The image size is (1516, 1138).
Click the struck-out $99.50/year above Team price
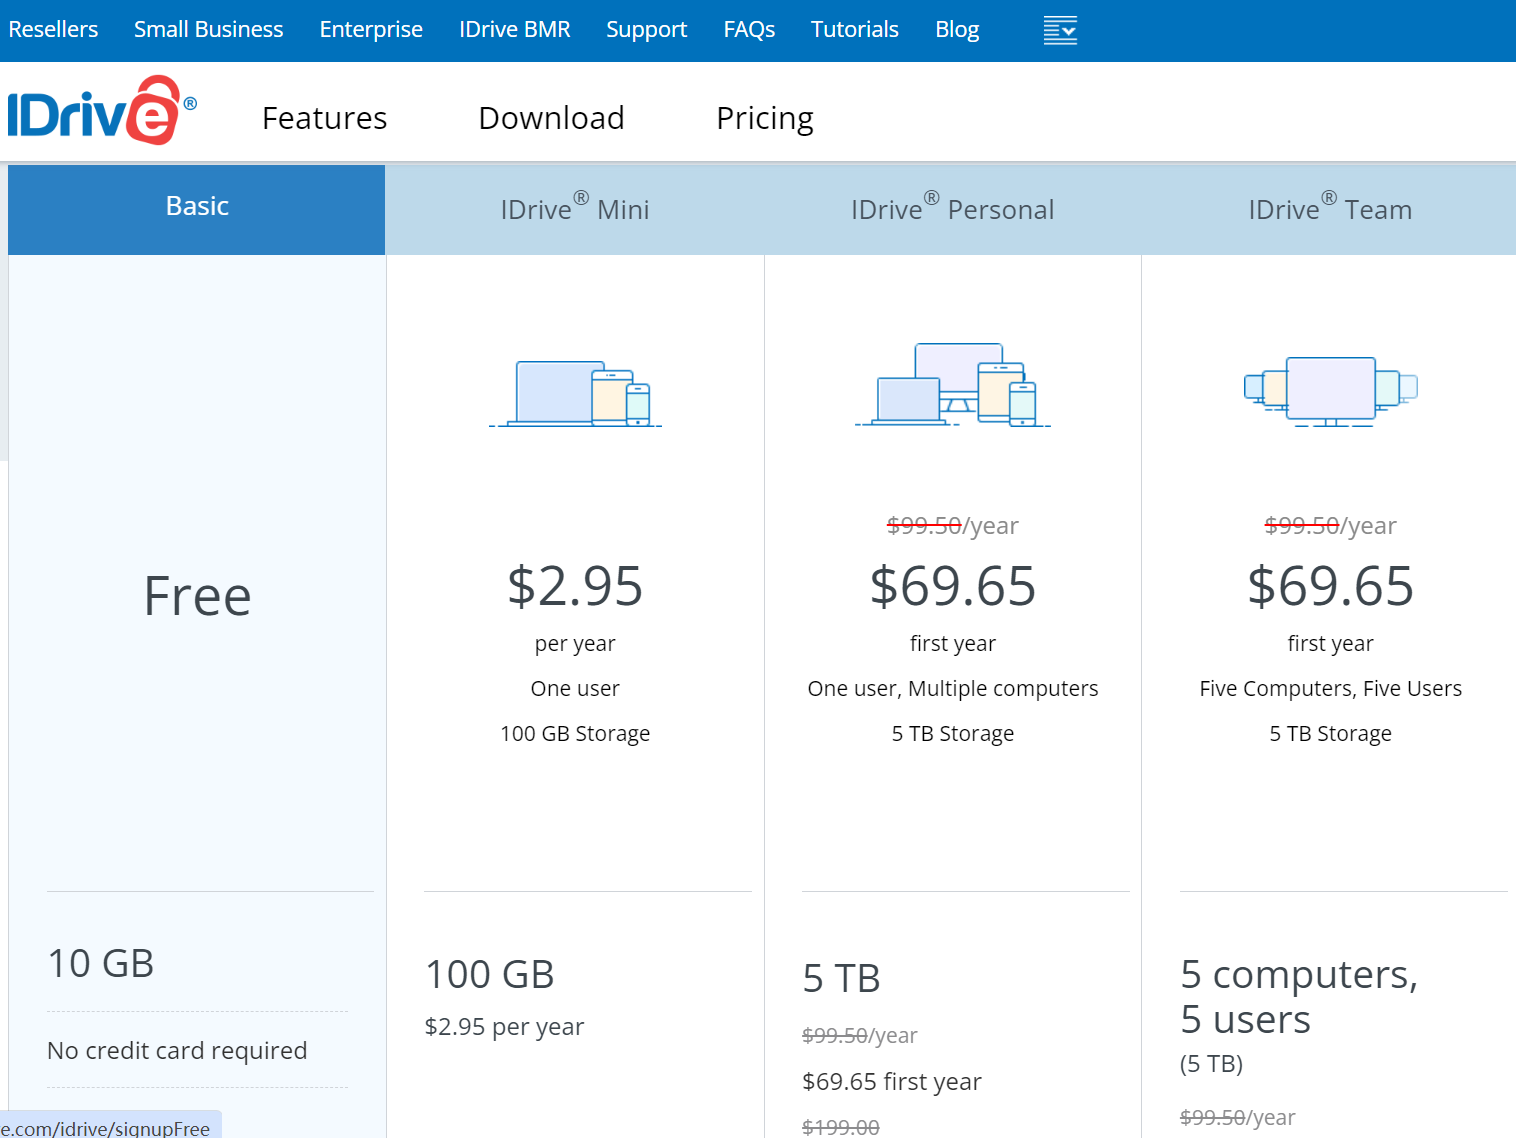click(x=1331, y=525)
